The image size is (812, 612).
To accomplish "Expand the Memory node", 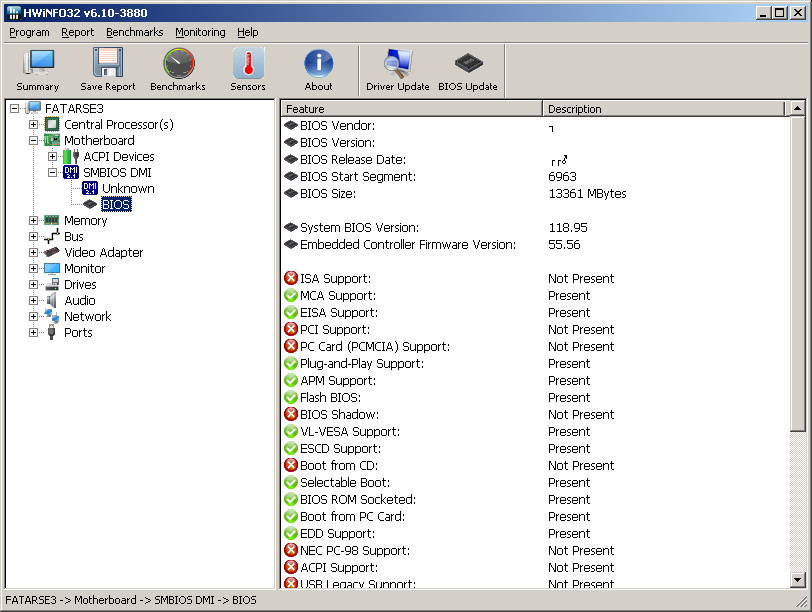I will click(34, 221).
